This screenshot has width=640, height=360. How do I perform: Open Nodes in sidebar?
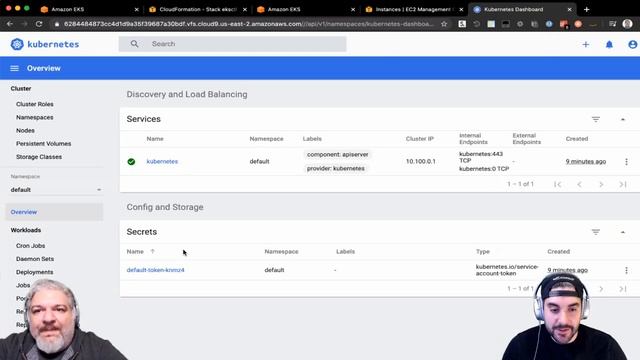pos(25,130)
